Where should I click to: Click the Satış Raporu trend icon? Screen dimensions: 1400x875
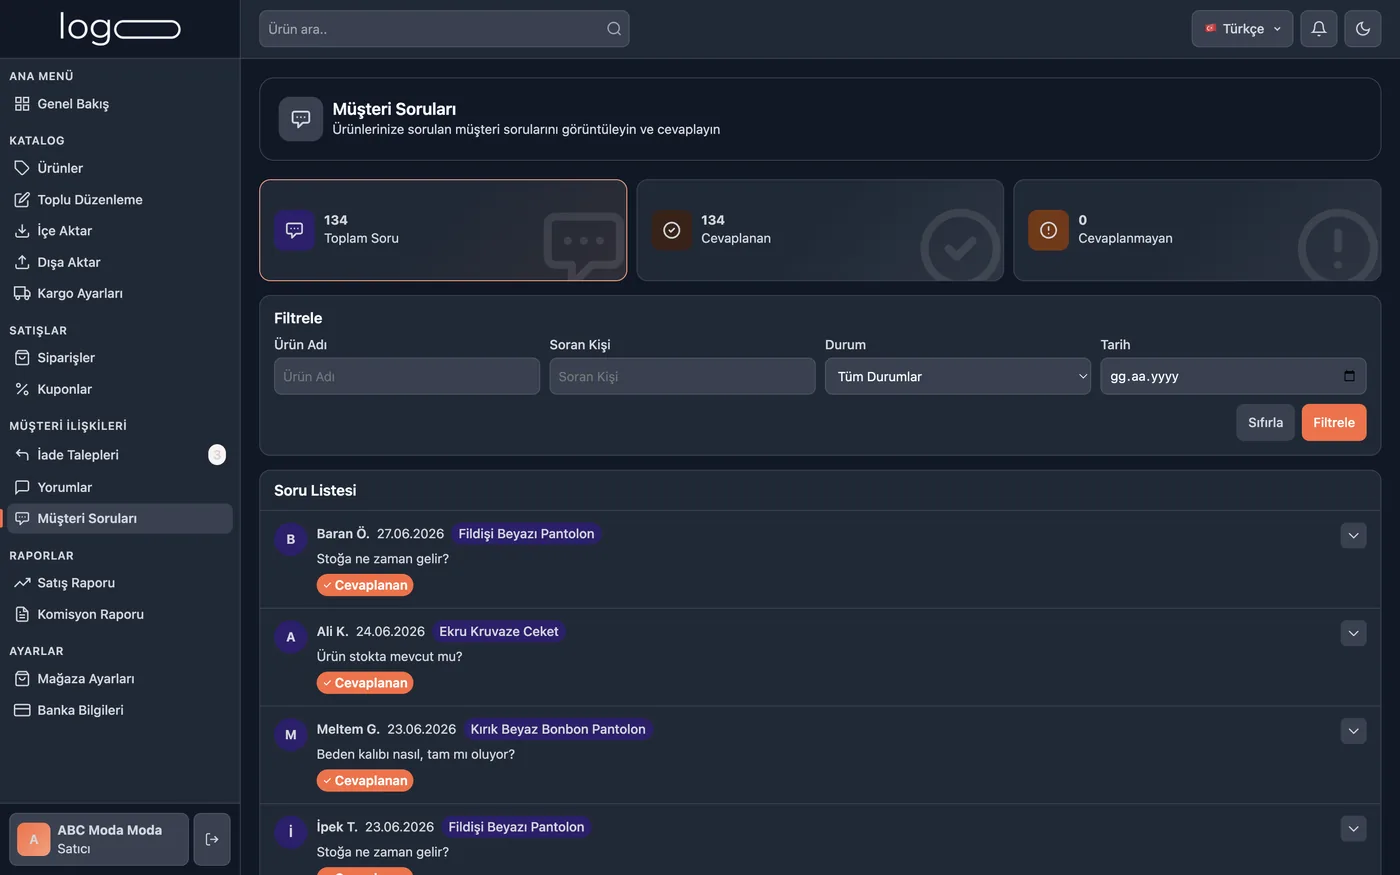click(22, 583)
